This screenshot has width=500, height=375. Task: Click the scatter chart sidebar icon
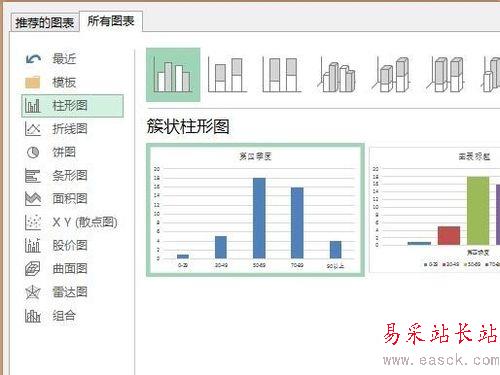pyautogui.click(x=33, y=222)
